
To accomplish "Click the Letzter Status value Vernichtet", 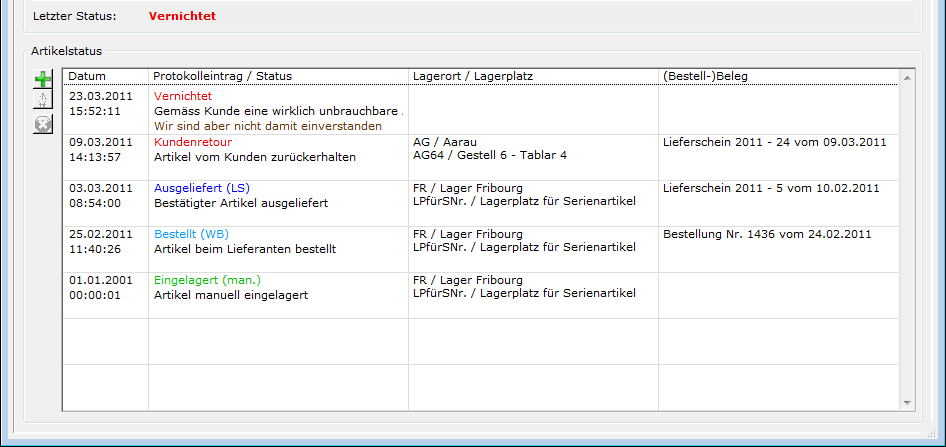I will point(181,16).
